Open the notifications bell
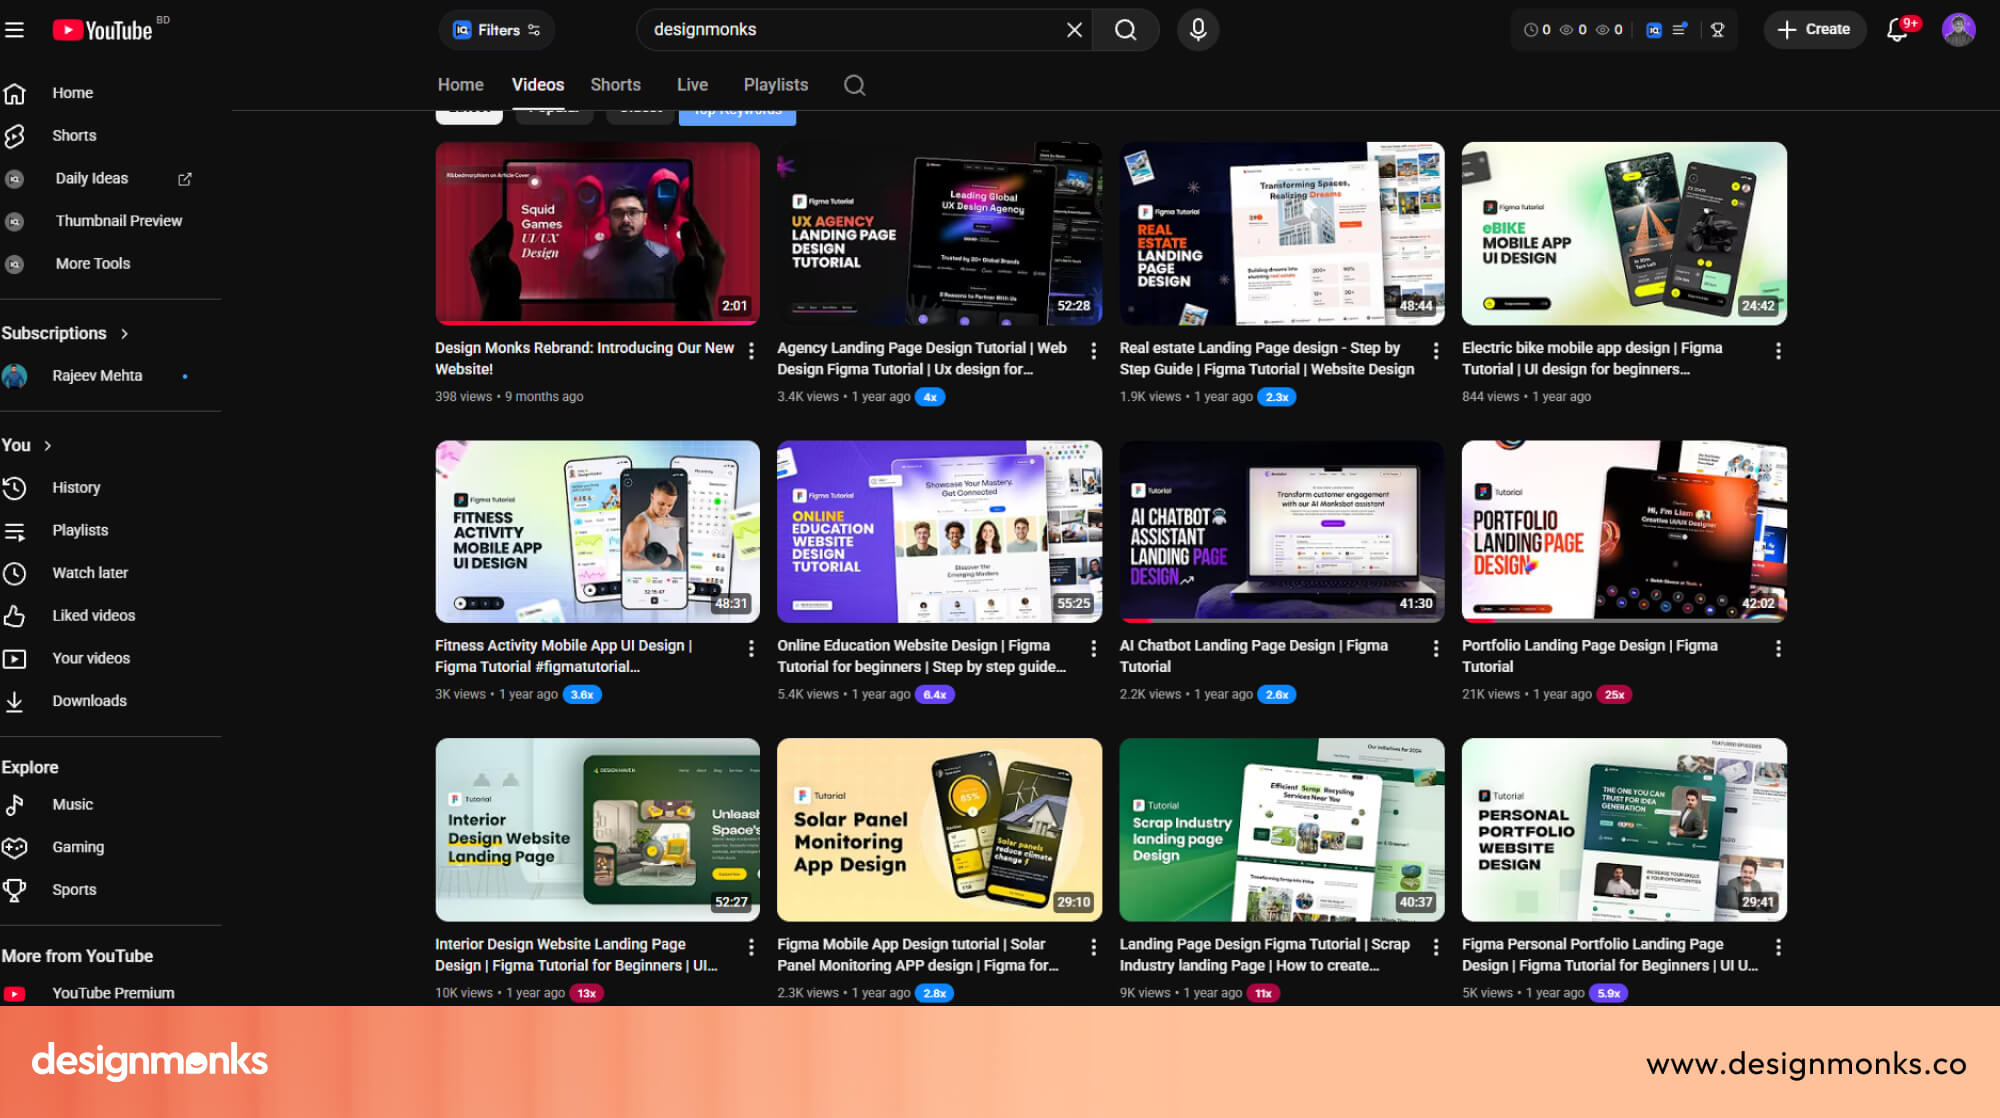The width and height of the screenshot is (2000, 1118). tap(1896, 30)
